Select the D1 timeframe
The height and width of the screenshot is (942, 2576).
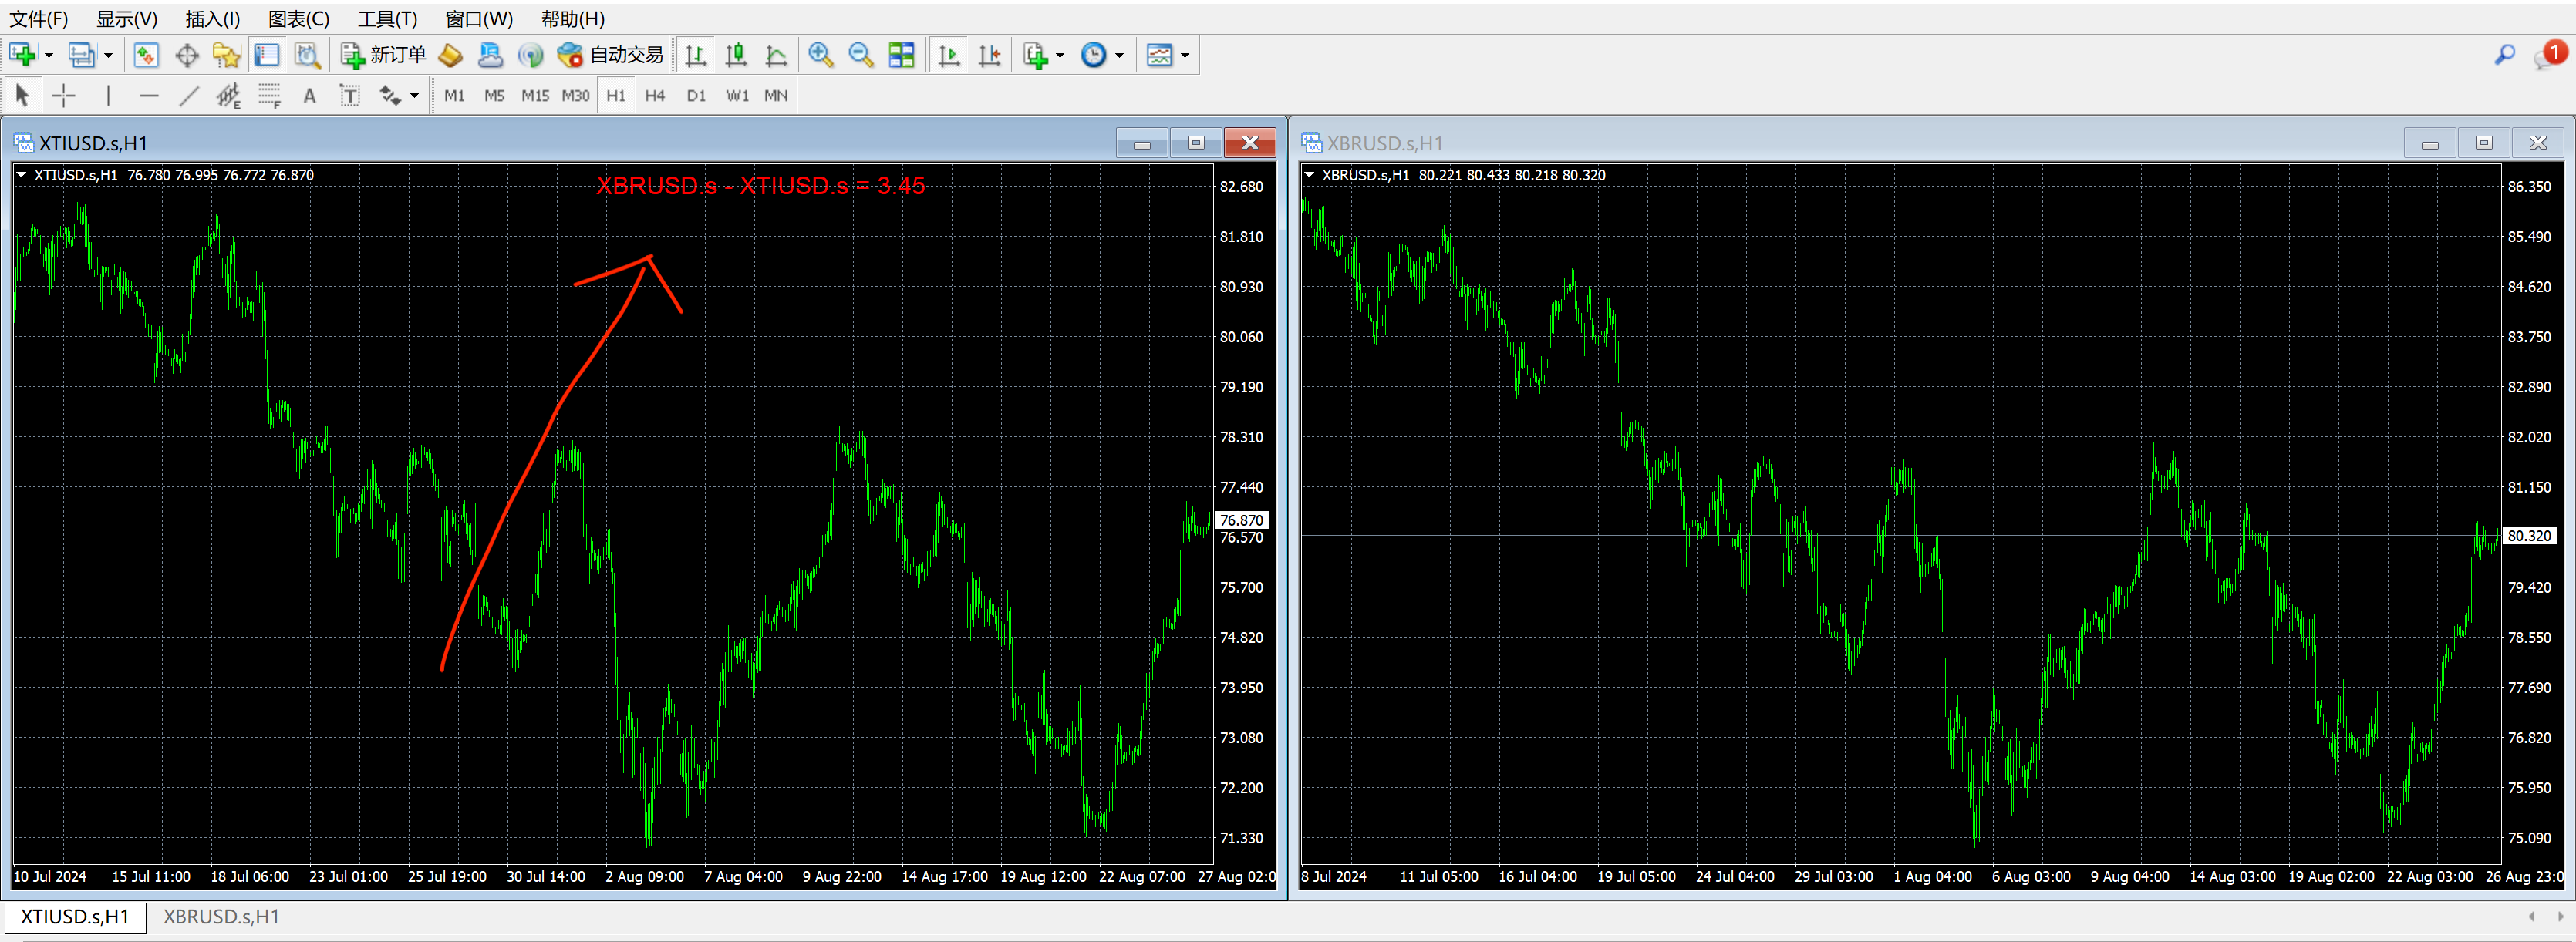coord(696,96)
